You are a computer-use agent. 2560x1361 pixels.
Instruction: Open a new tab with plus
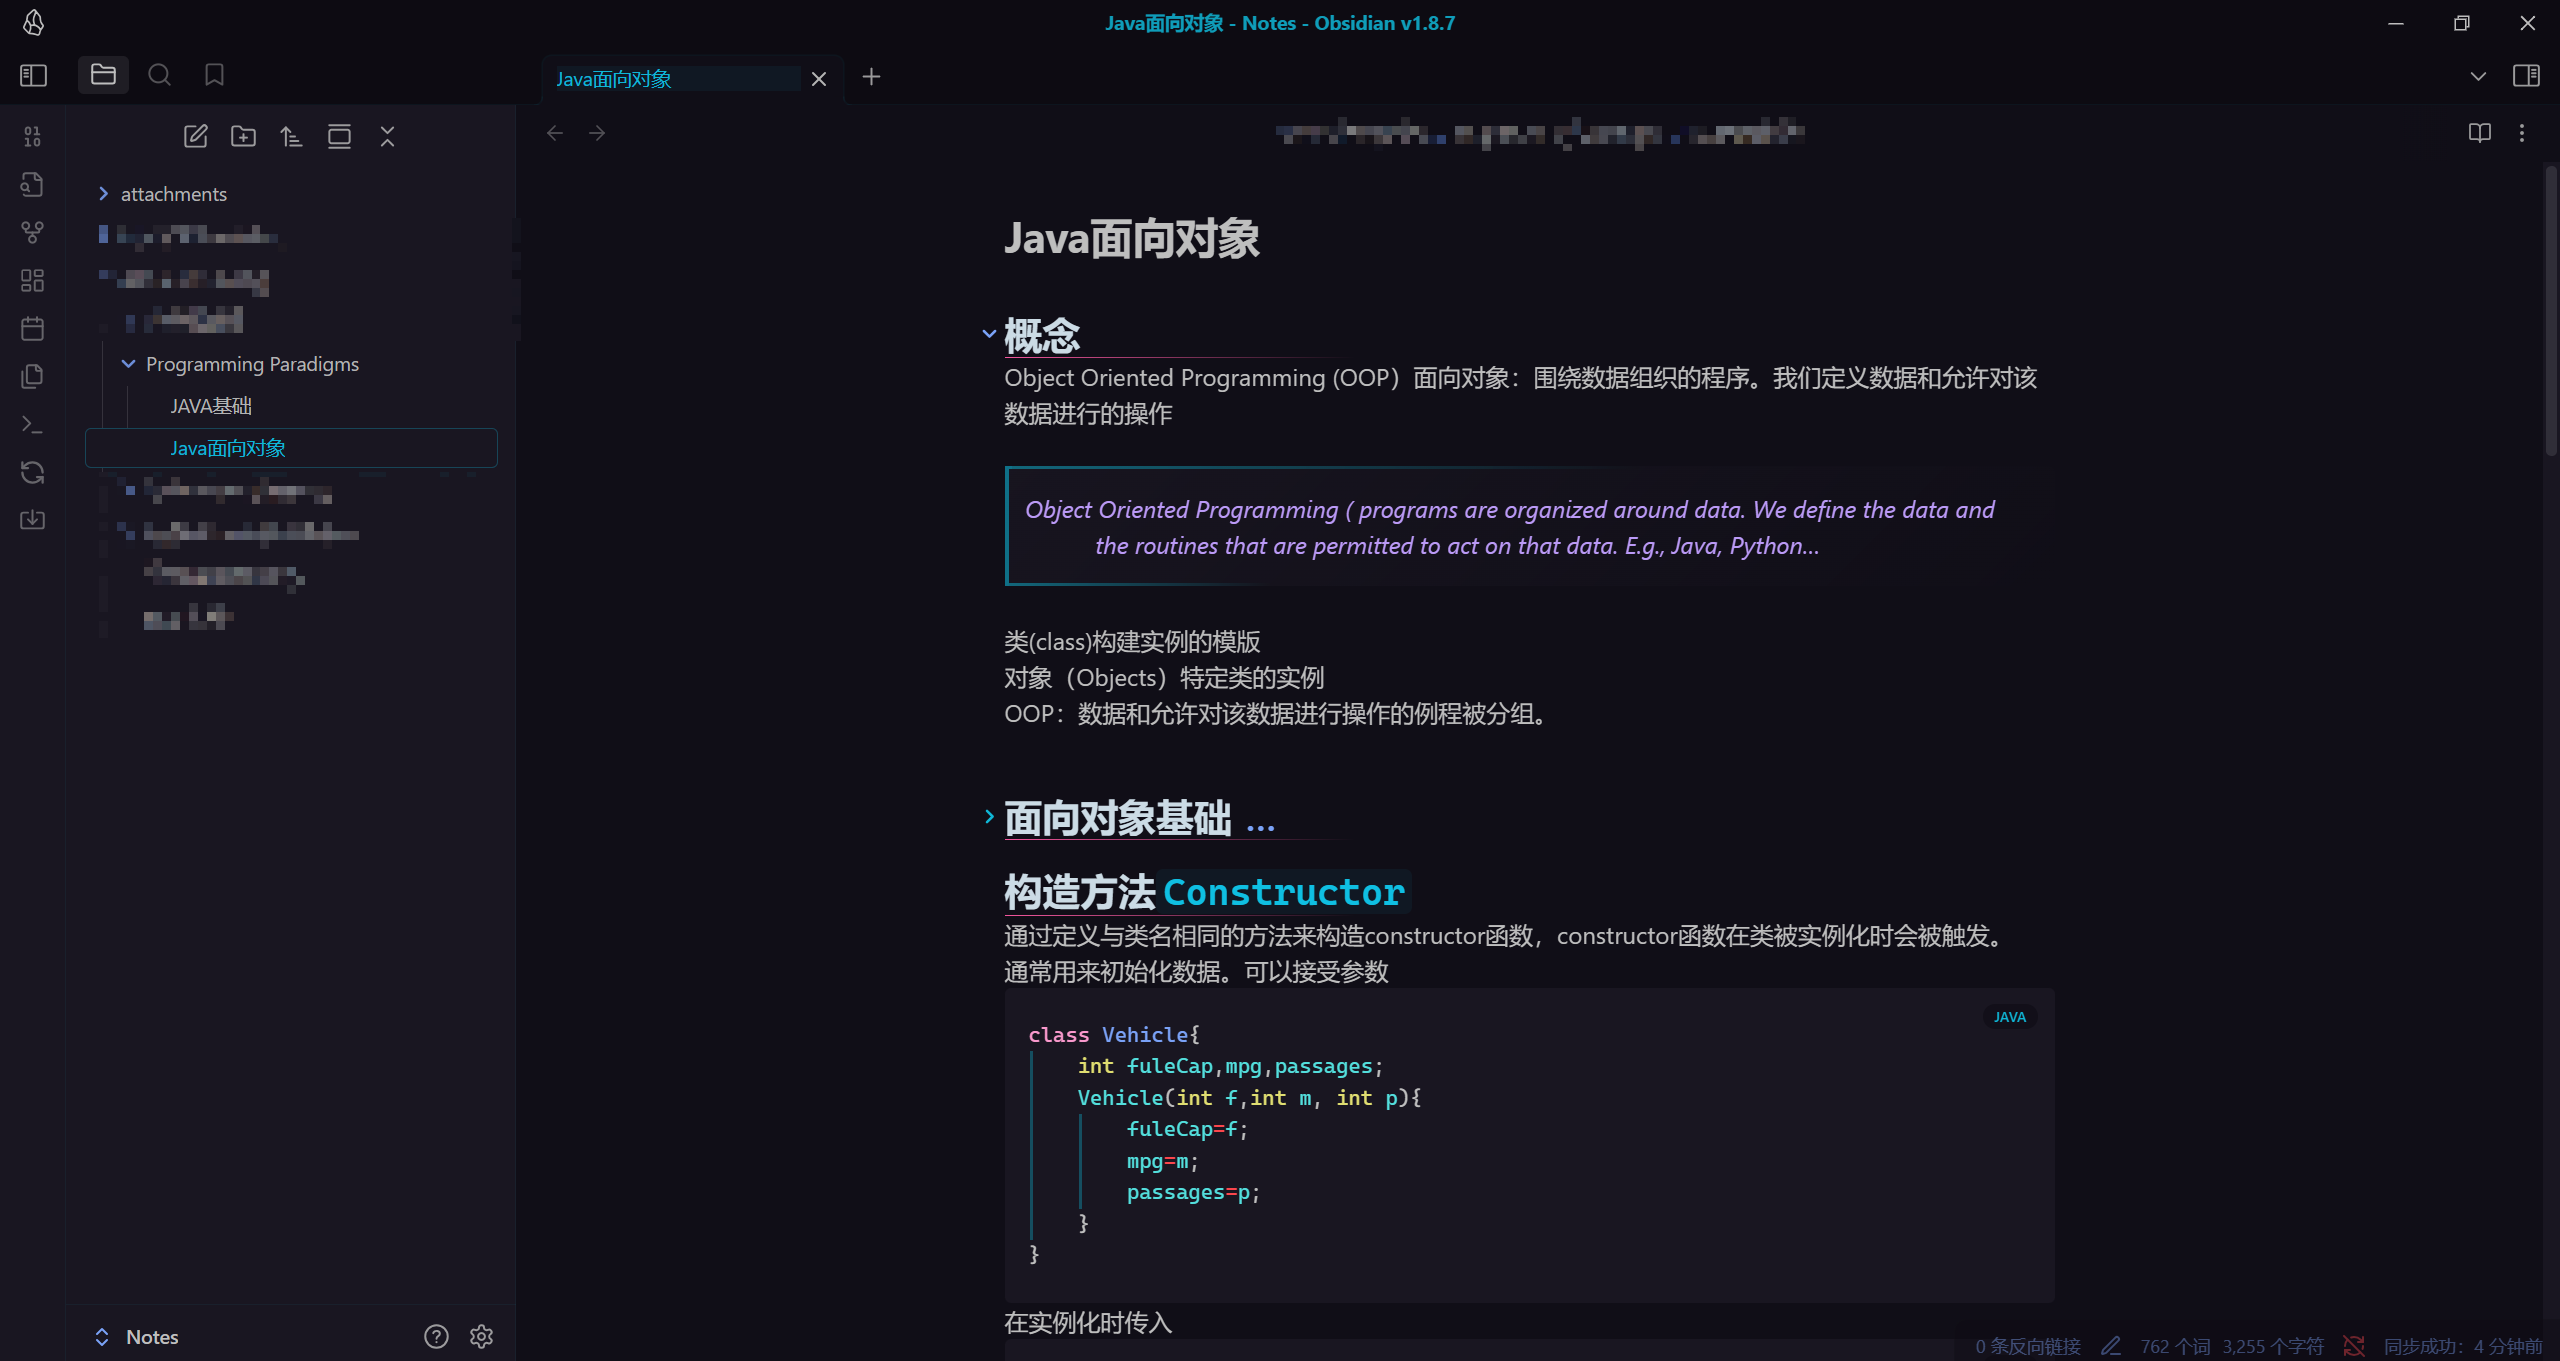tap(871, 77)
